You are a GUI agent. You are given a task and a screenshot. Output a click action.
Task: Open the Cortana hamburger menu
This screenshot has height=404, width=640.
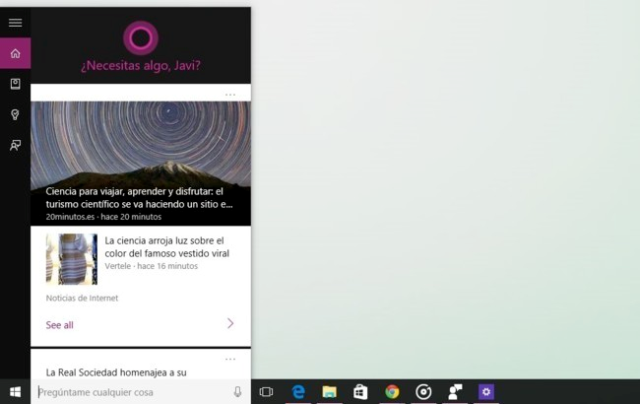[x=15, y=22]
